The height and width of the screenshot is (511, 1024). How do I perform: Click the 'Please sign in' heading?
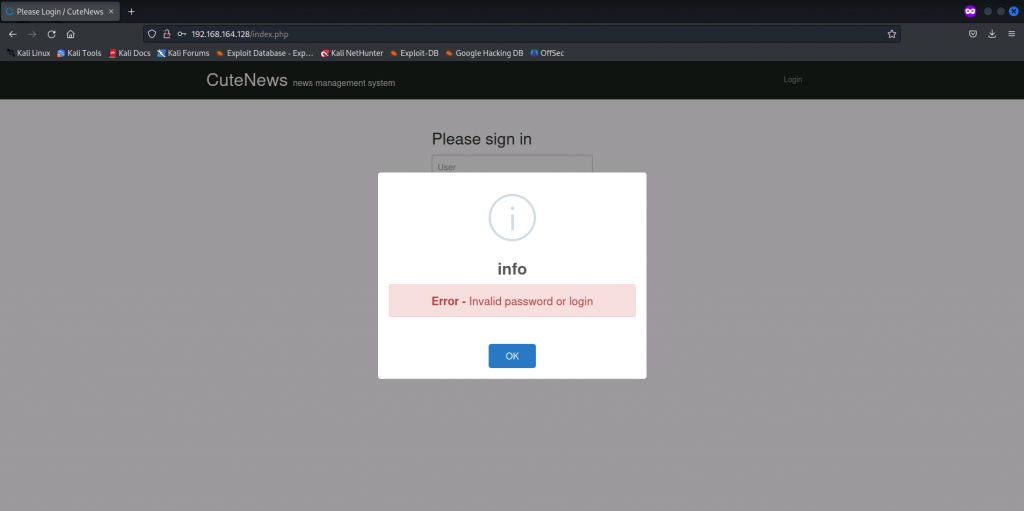point(481,139)
